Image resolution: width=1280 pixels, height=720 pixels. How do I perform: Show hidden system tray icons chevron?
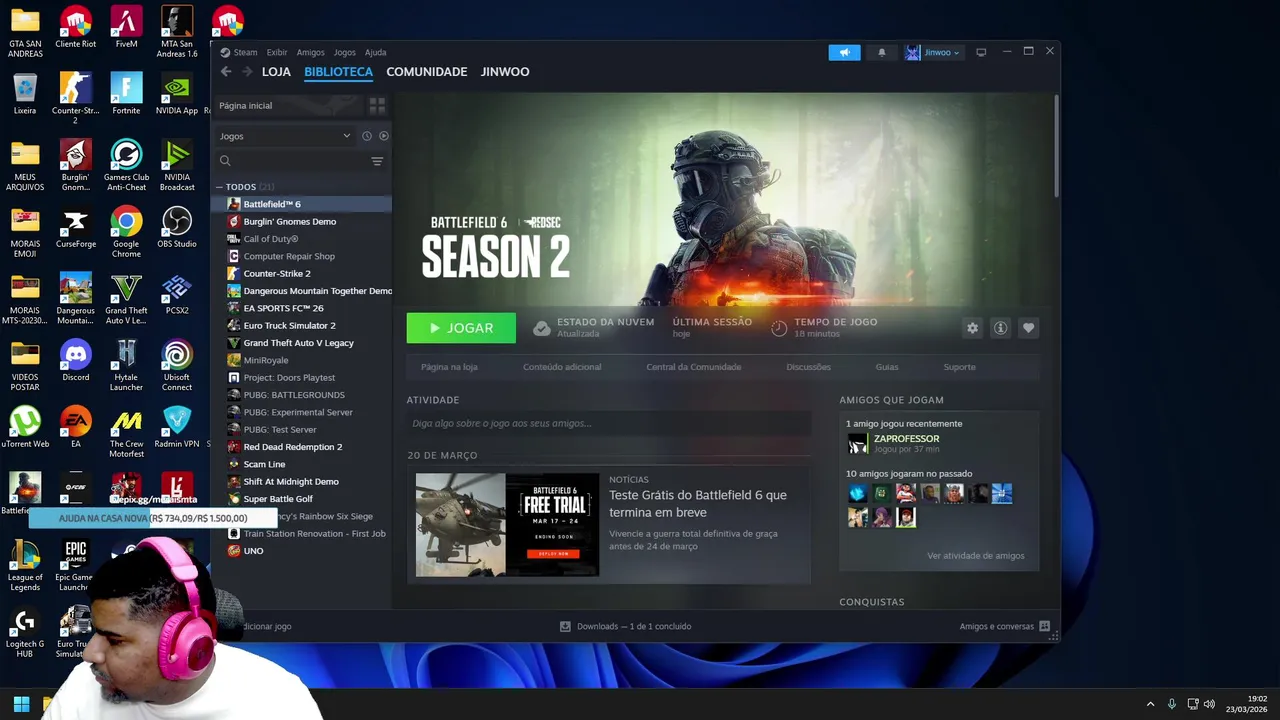pyautogui.click(x=1150, y=704)
